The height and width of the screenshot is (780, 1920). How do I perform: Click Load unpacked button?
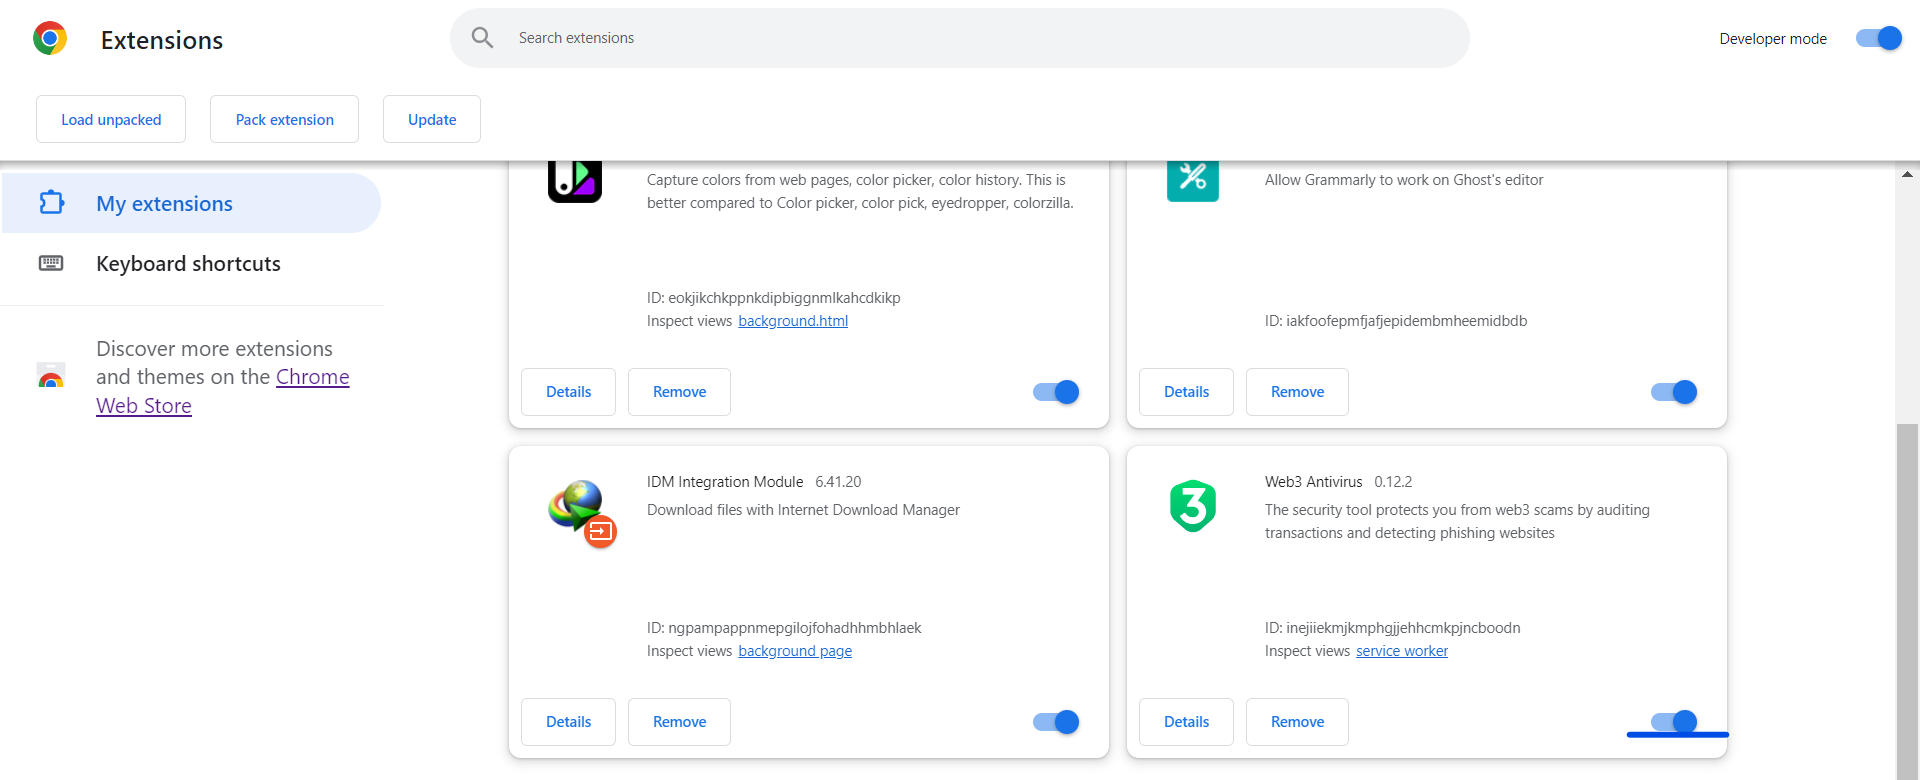111,119
